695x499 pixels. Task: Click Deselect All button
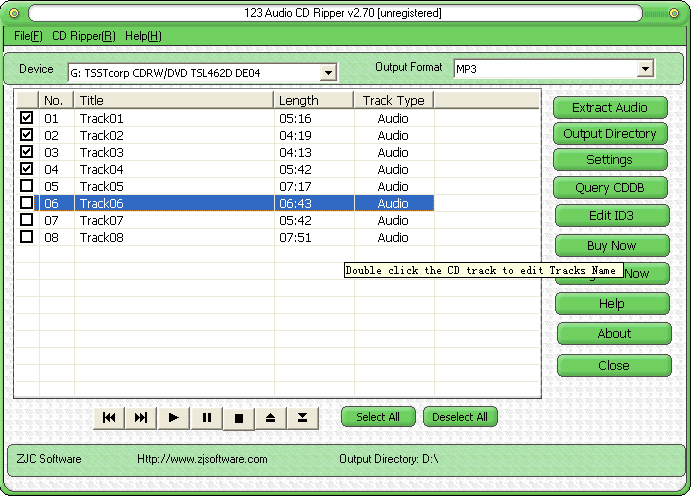pyautogui.click(x=460, y=417)
